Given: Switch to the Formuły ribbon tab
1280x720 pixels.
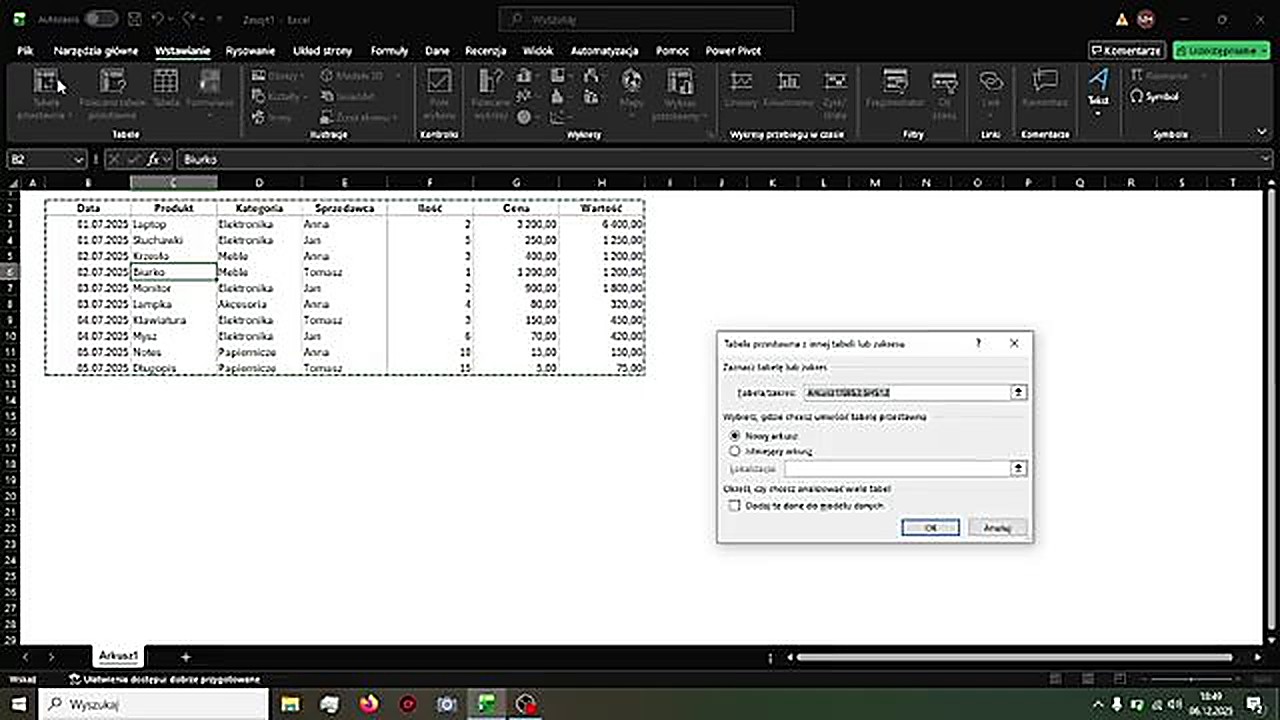Looking at the screenshot, I should coord(389,50).
